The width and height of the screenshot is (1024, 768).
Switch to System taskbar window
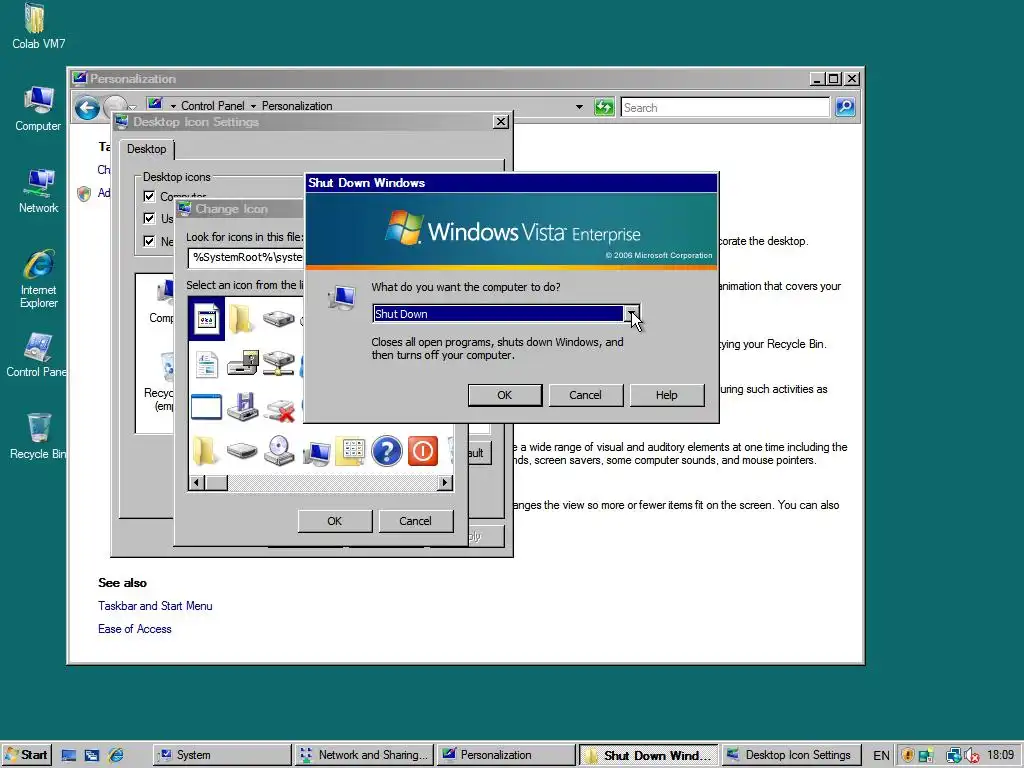[x=222, y=755]
